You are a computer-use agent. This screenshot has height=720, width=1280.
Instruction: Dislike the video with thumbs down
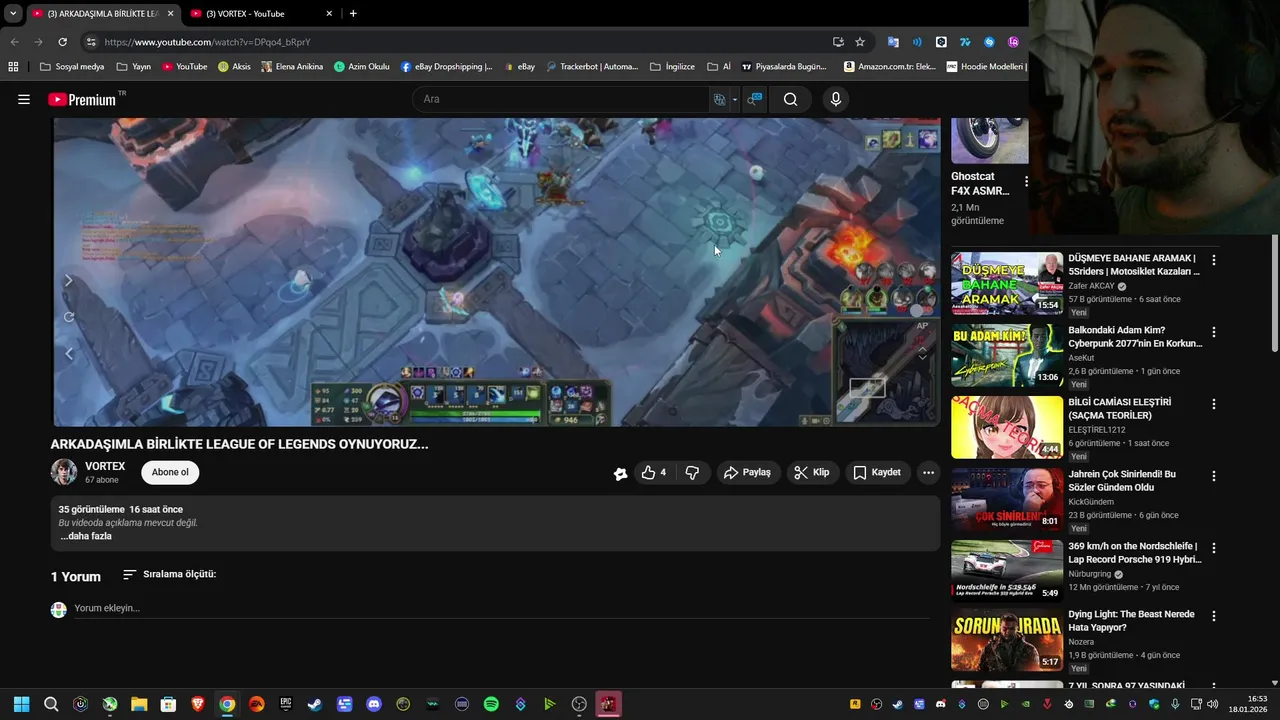click(692, 473)
